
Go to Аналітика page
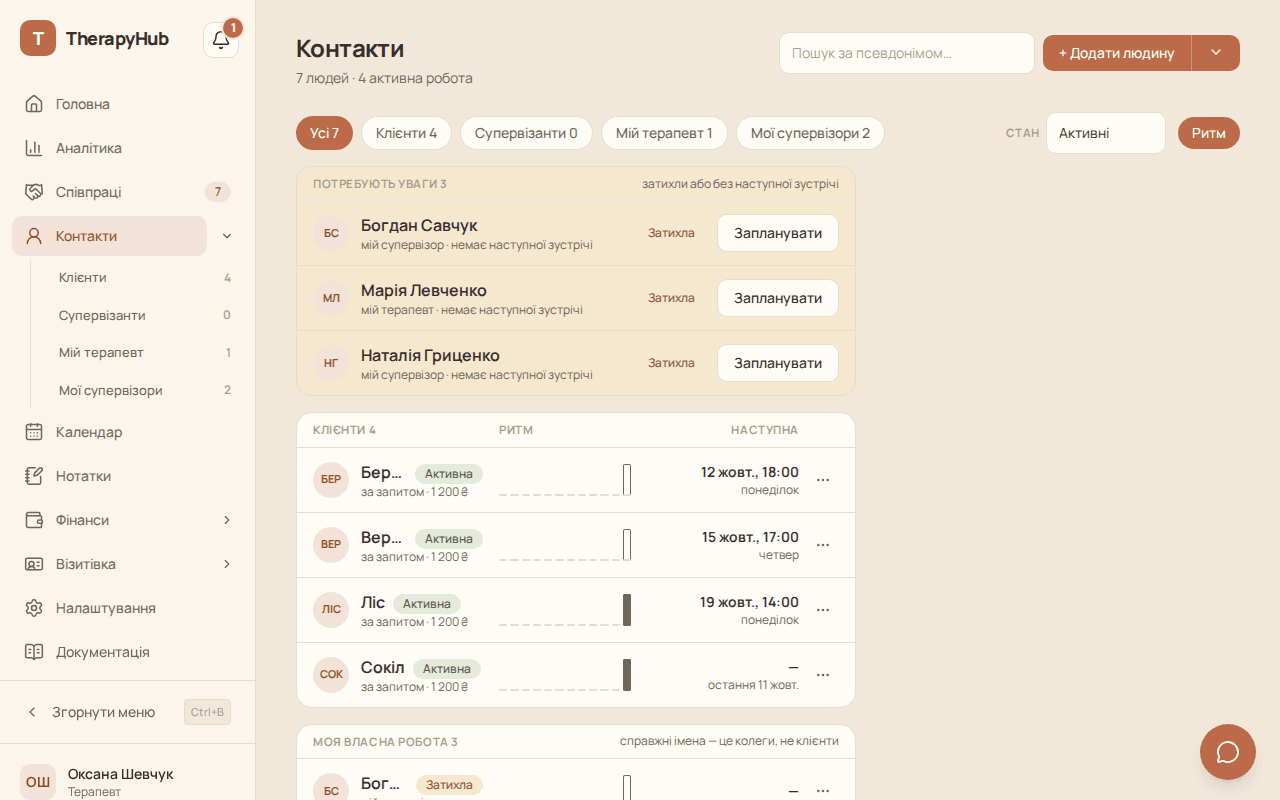pyautogui.click(x=127, y=148)
